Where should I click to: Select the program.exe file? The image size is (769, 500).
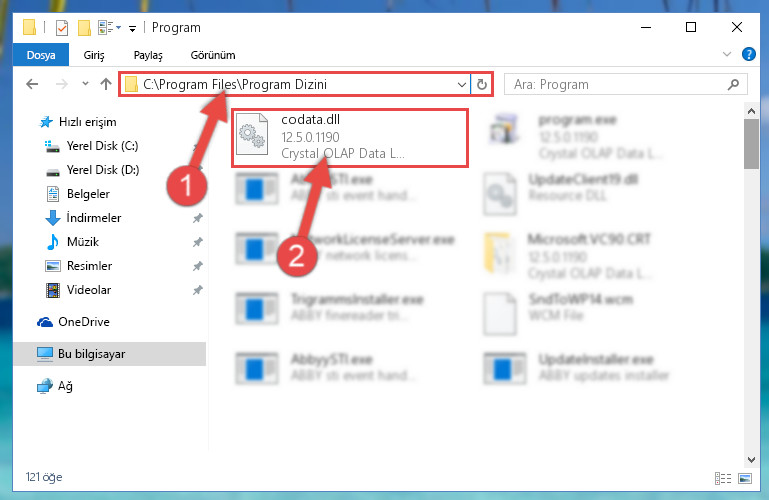tap(577, 136)
